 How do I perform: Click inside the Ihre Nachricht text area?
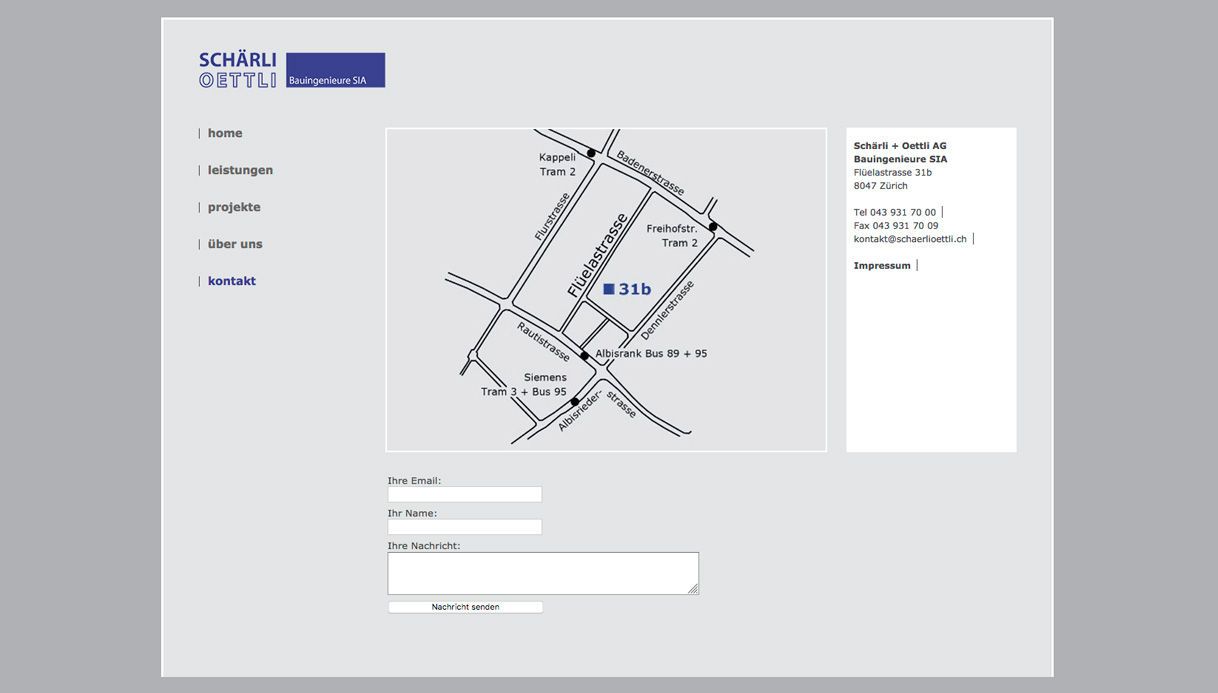point(540,573)
